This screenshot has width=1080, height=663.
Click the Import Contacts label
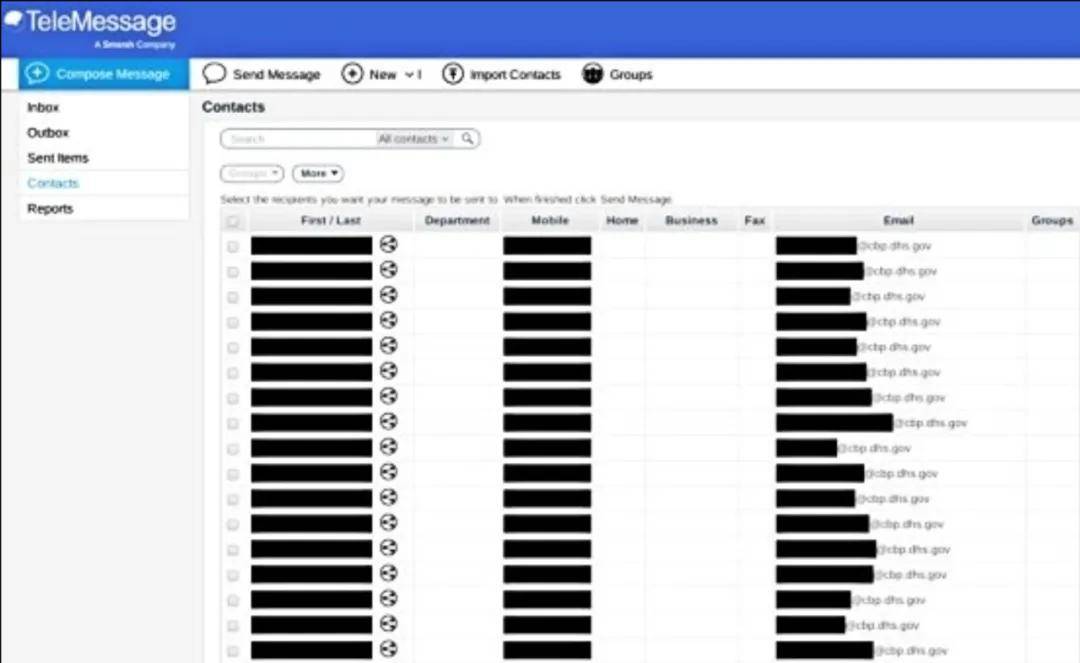click(x=515, y=74)
